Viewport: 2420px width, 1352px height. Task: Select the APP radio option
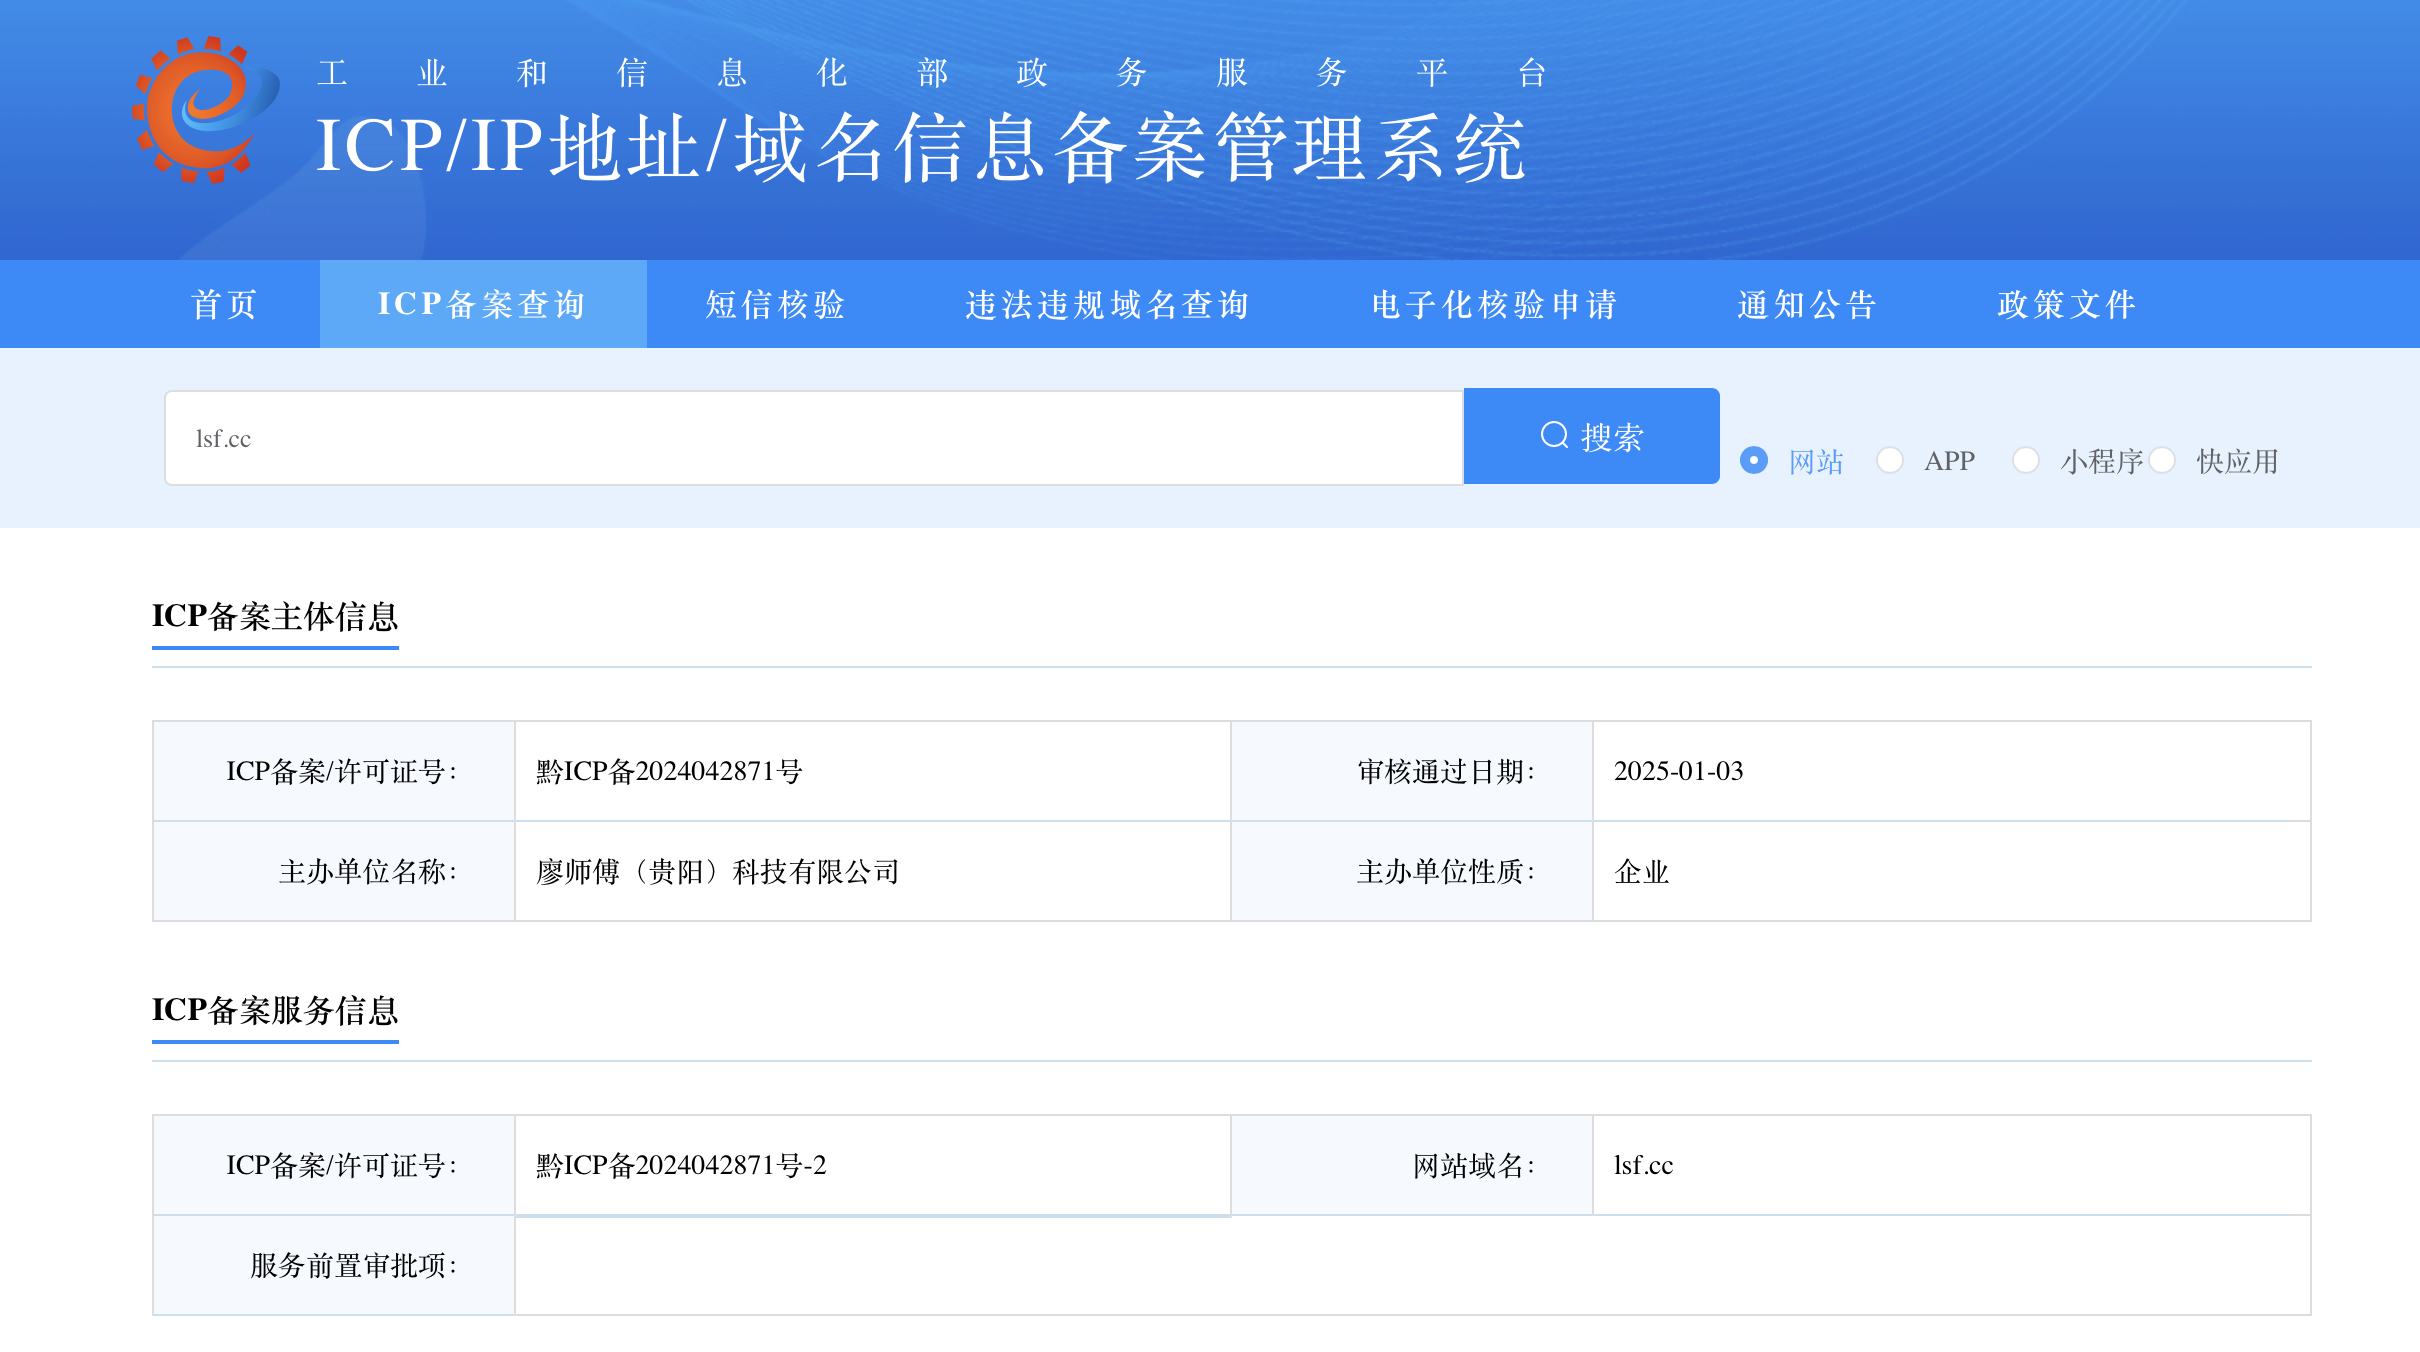(1890, 460)
